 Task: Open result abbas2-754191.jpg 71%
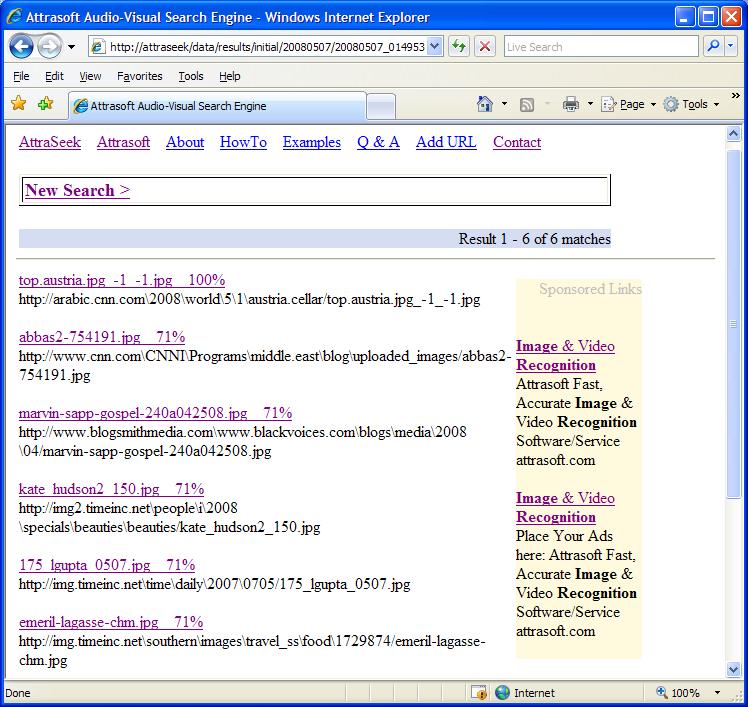(x=102, y=337)
